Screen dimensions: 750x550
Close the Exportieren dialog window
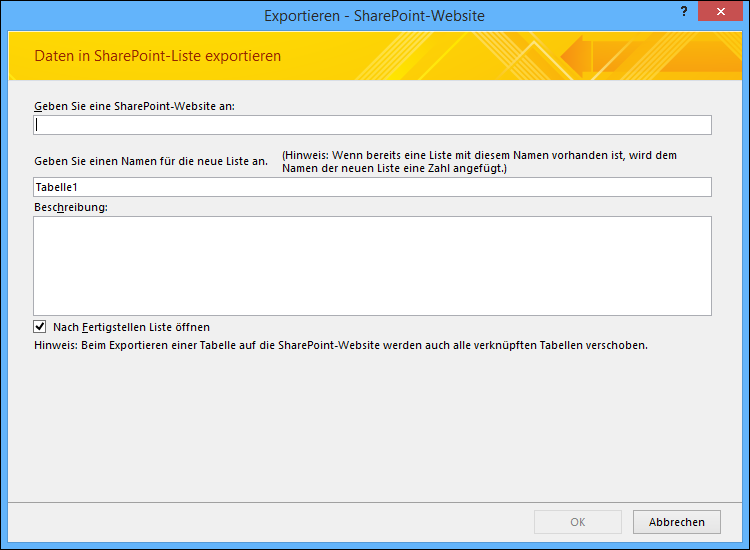[x=720, y=11]
